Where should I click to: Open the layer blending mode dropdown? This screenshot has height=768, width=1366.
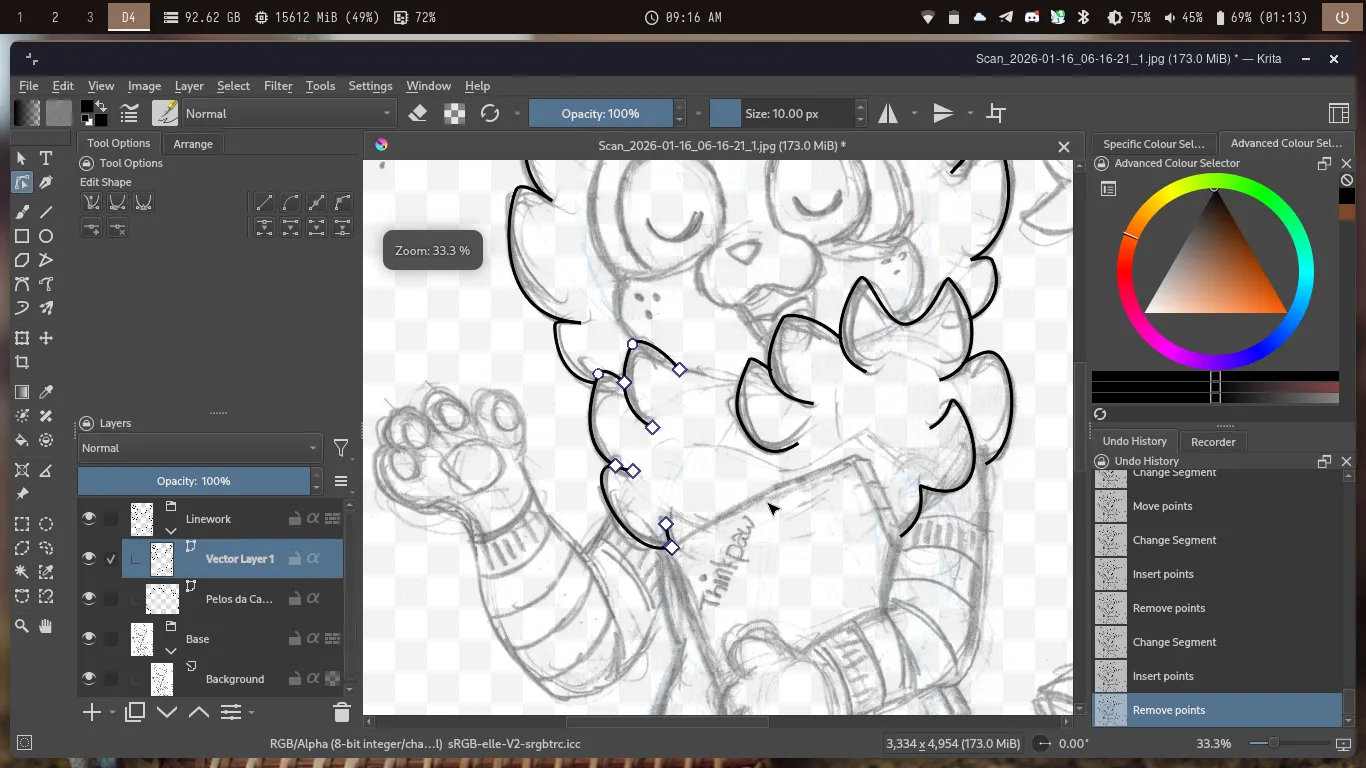[199, 448]
